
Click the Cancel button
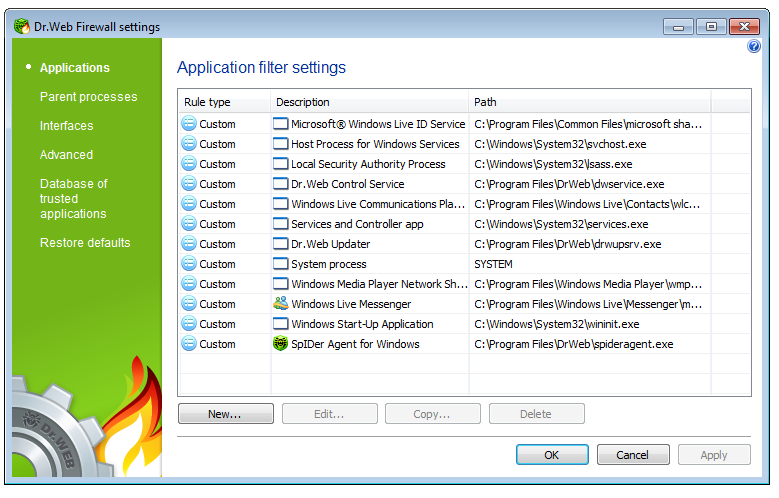pos(633,454)
